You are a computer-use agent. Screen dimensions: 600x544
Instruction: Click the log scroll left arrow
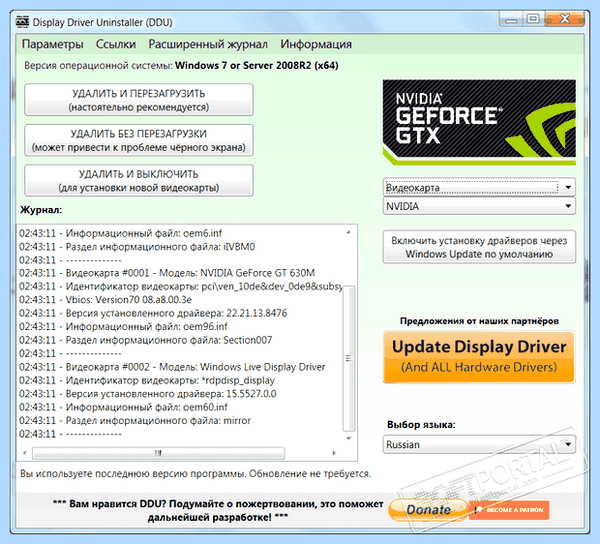pyautogui.click(x=24, y=453)
